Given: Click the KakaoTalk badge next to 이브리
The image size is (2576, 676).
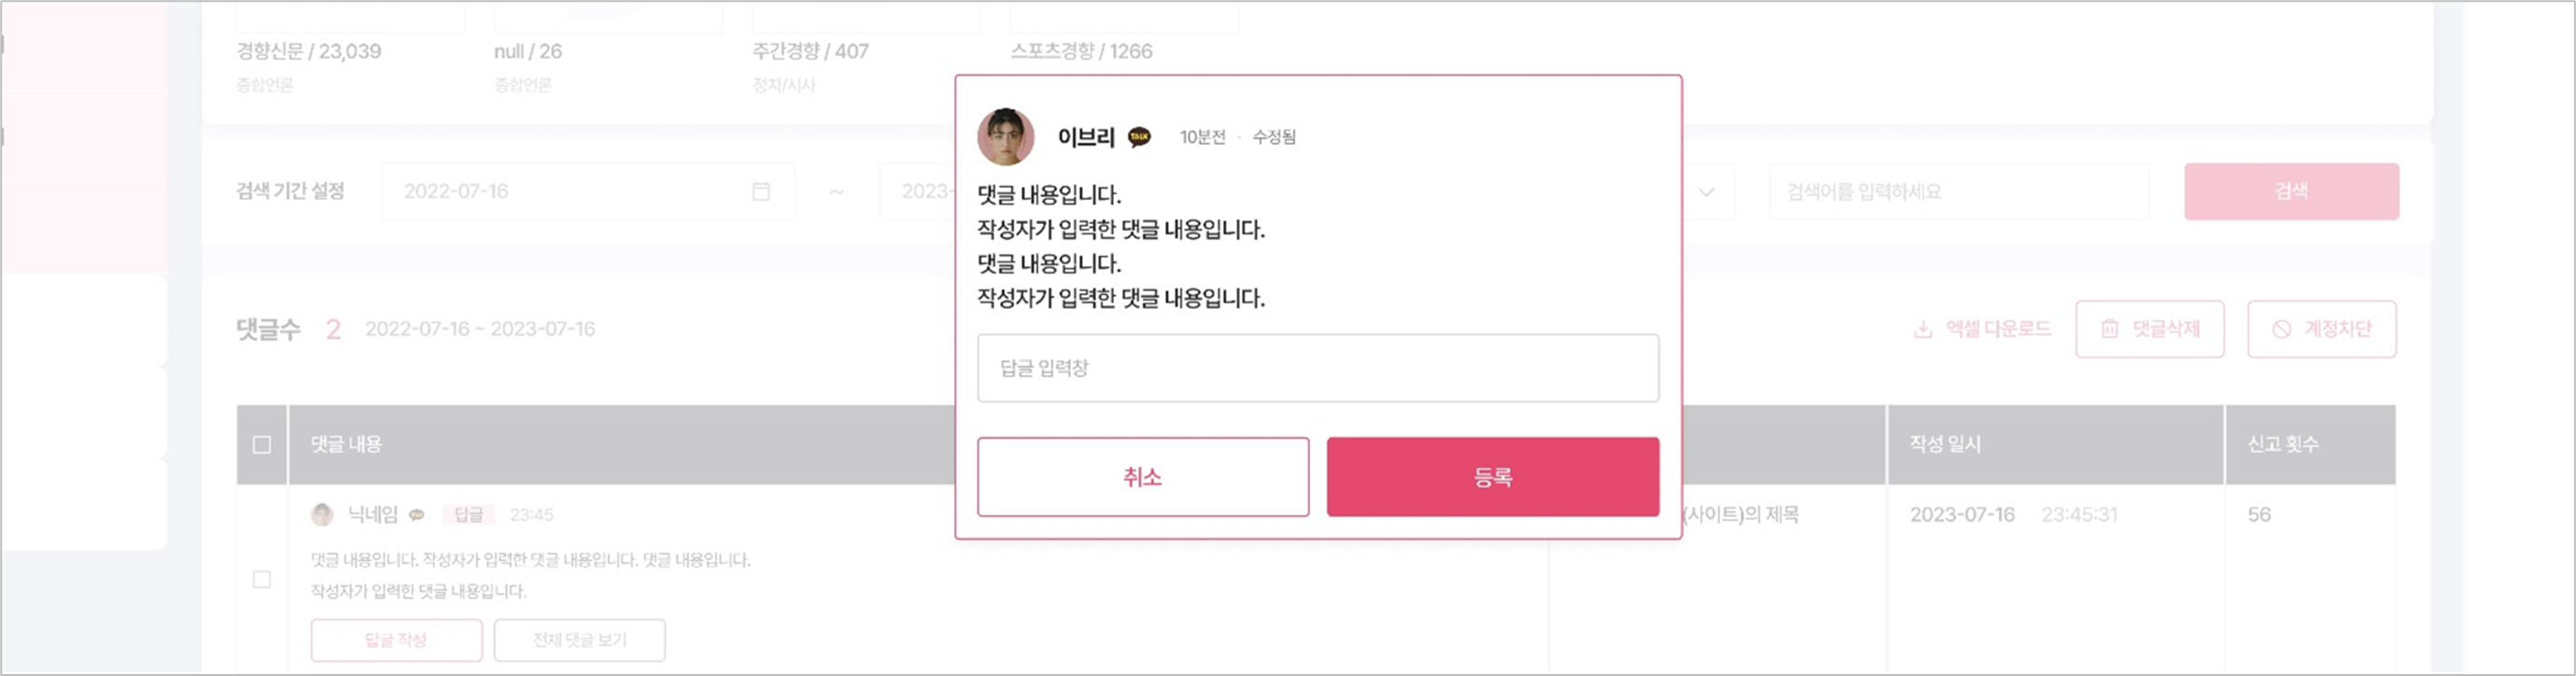Looking at the screenshot, I should (x=1139, y=137).
